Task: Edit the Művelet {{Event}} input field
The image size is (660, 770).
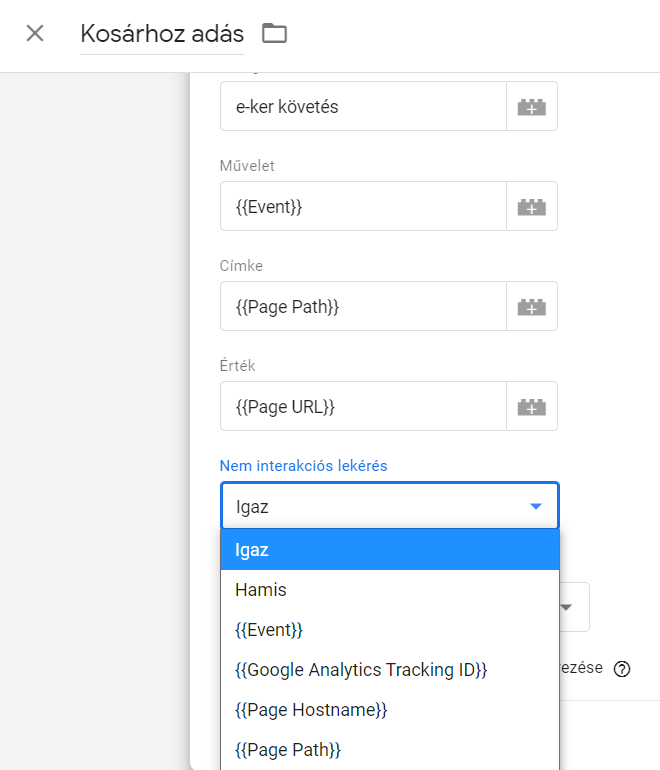Action: (363, 206)
